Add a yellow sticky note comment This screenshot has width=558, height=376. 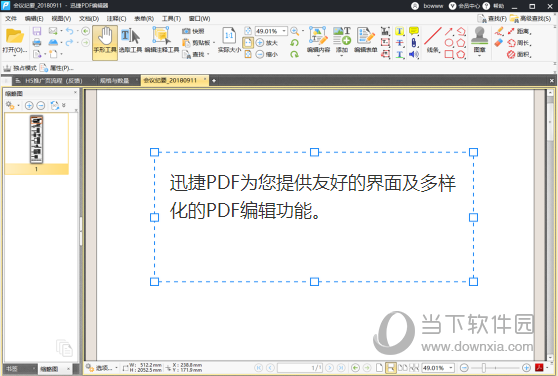click(x=414, y=31)
